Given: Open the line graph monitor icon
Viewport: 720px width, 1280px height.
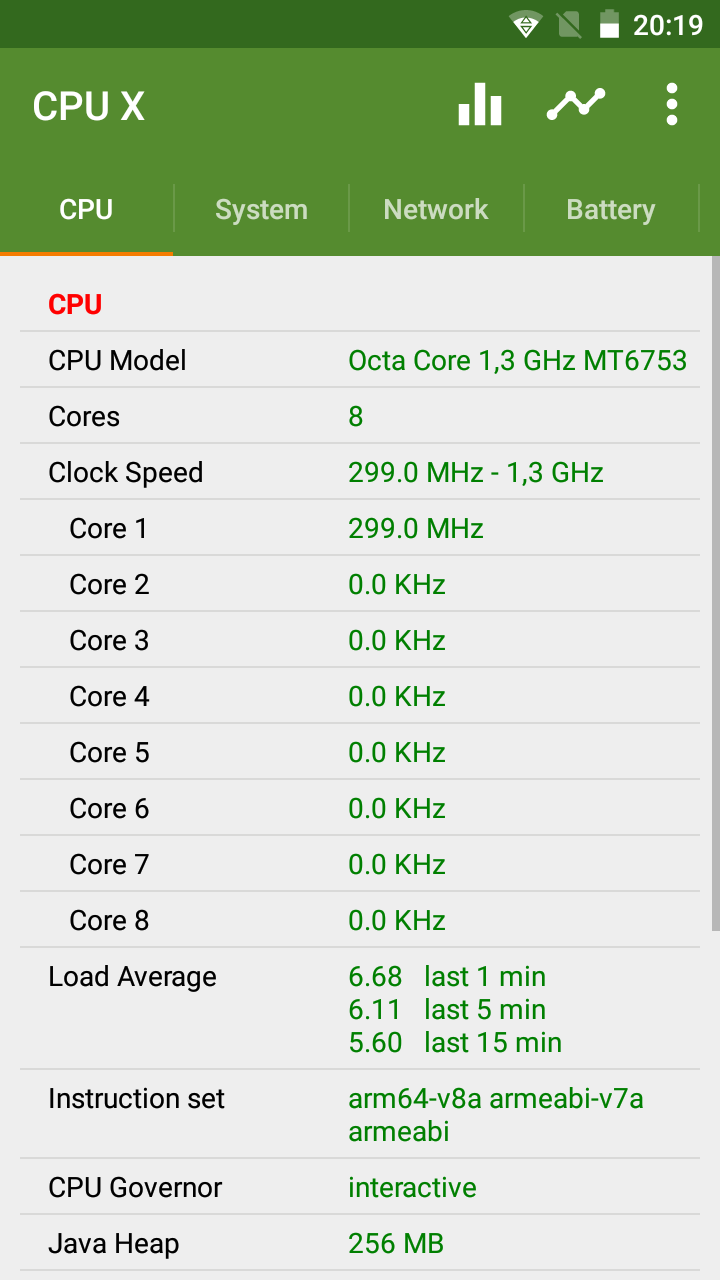Looking at the screenshot, I should click(x=576, y=105).
